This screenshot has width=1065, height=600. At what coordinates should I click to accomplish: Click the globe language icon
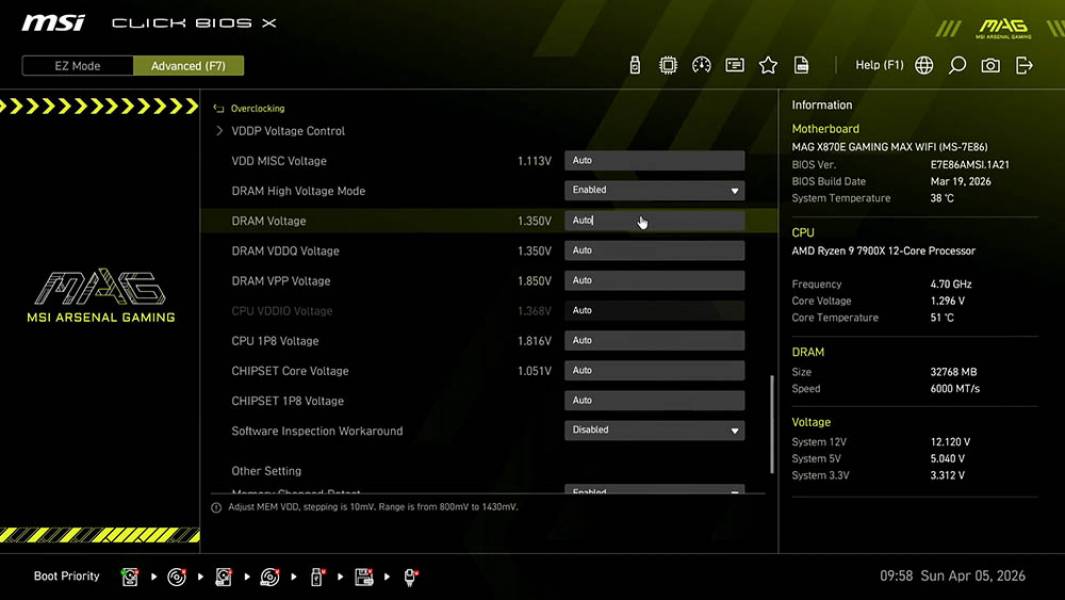point(924,64)
